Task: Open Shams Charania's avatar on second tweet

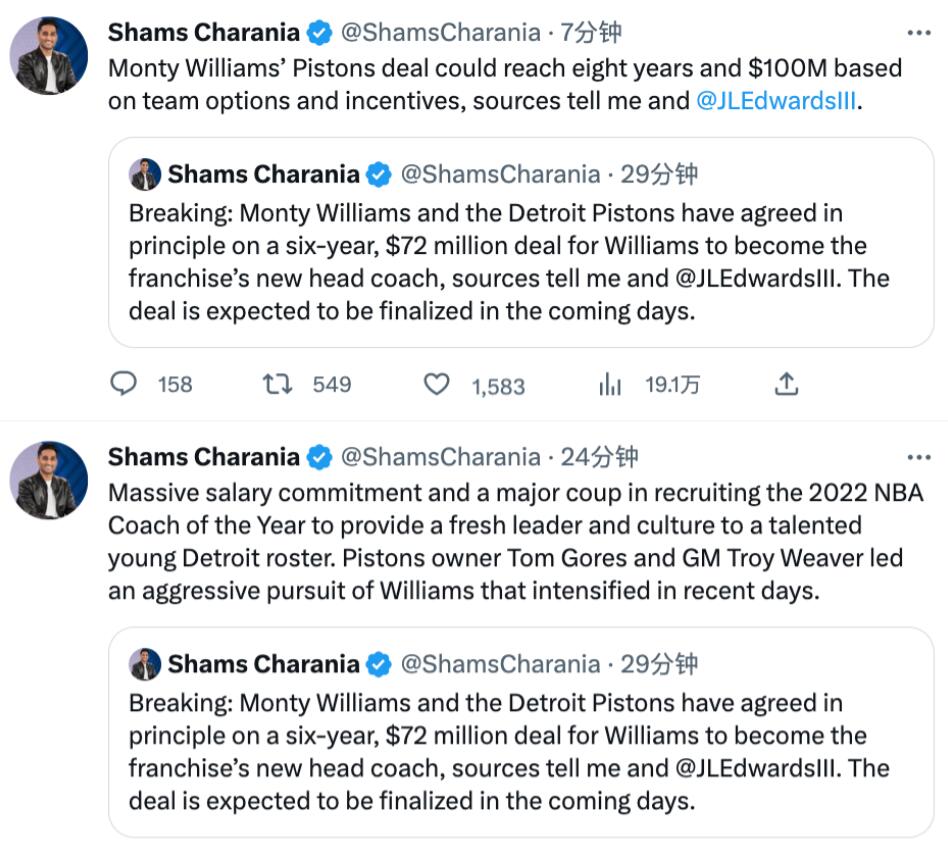Action: pyautogui.click(x=49, y=481)
